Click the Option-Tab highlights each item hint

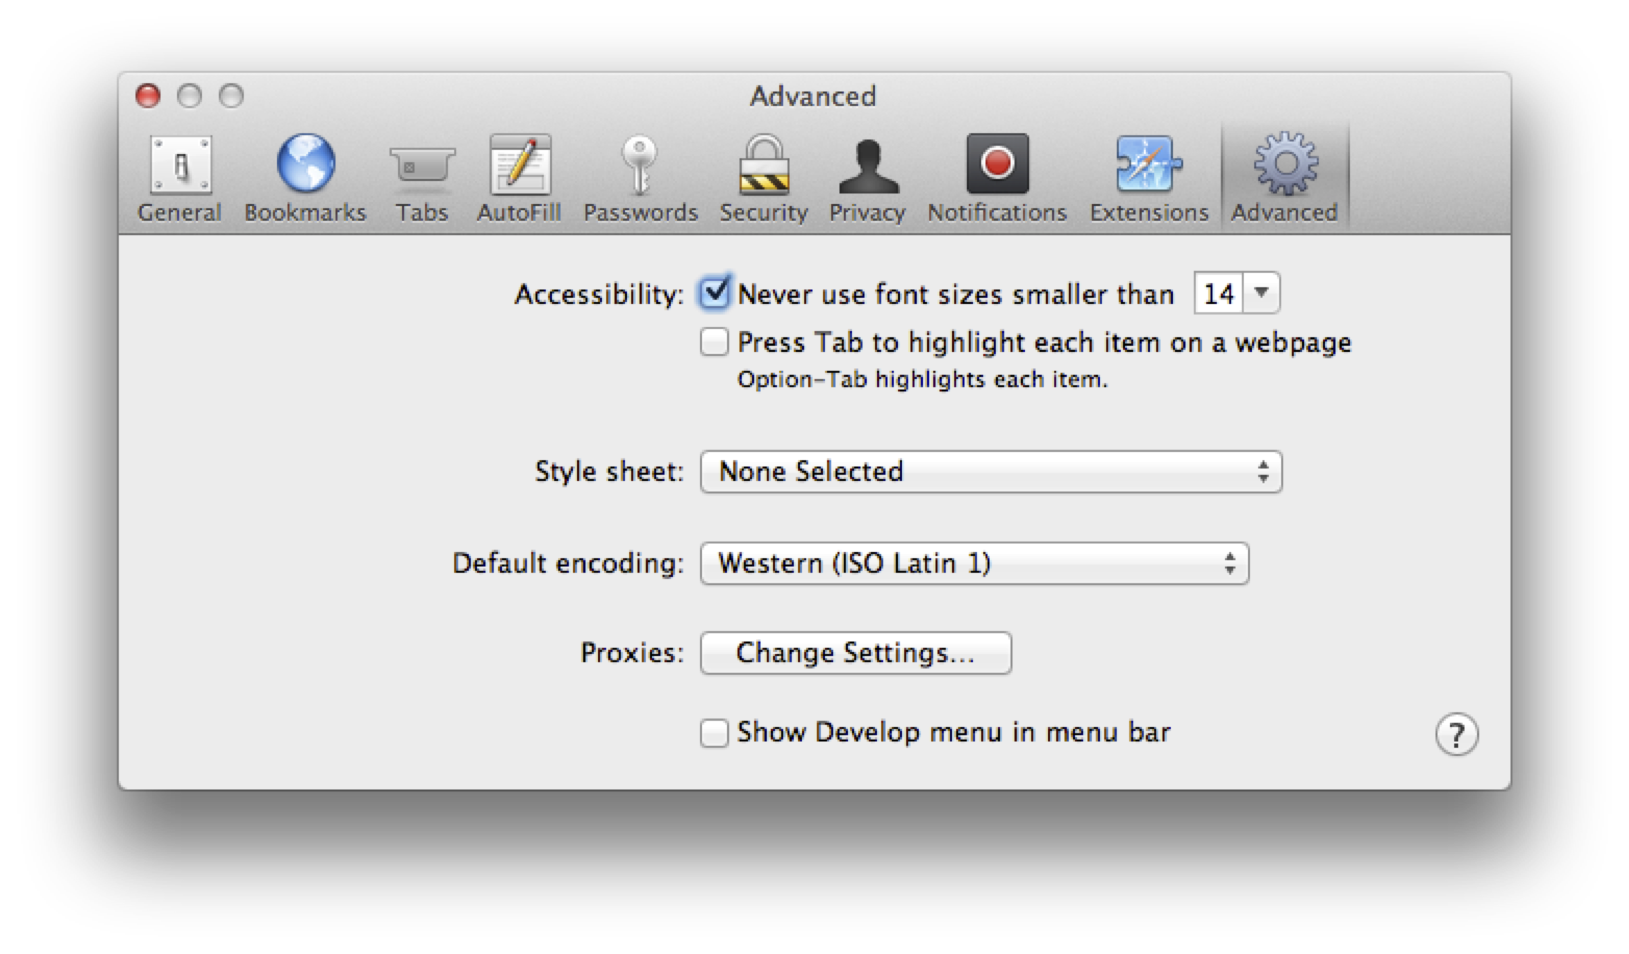[922, 380]
